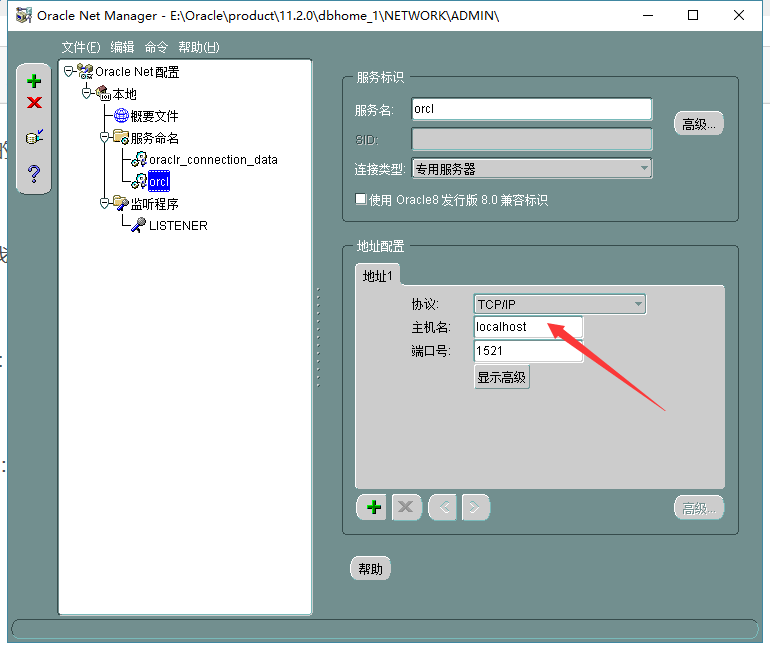Click the service icon beside orcl node
The image size is (770, 650).
tap(139, 181)
